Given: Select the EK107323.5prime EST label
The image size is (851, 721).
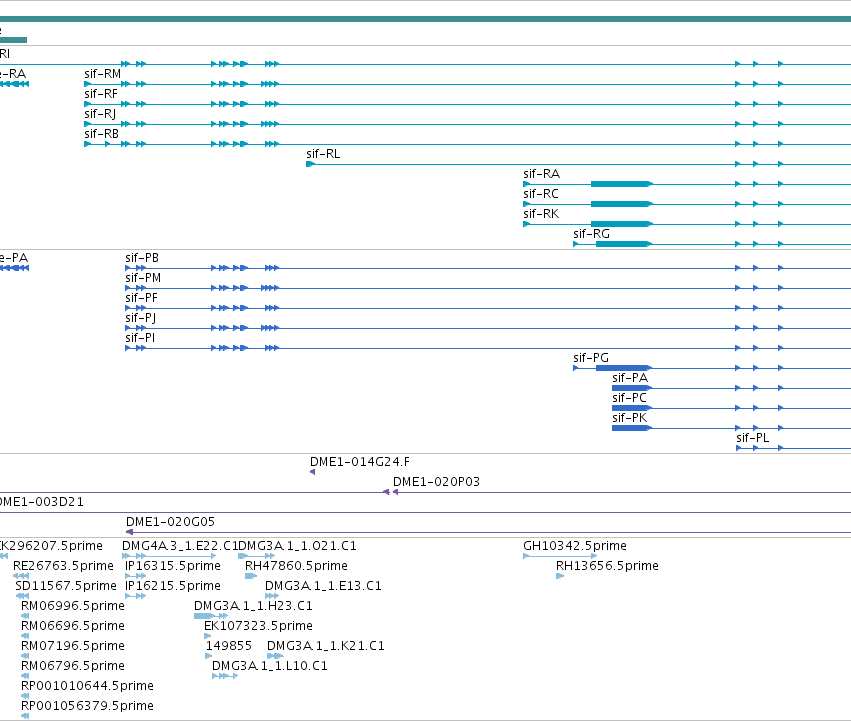Looking at the screenshot, I should click(x=258, y=626).
